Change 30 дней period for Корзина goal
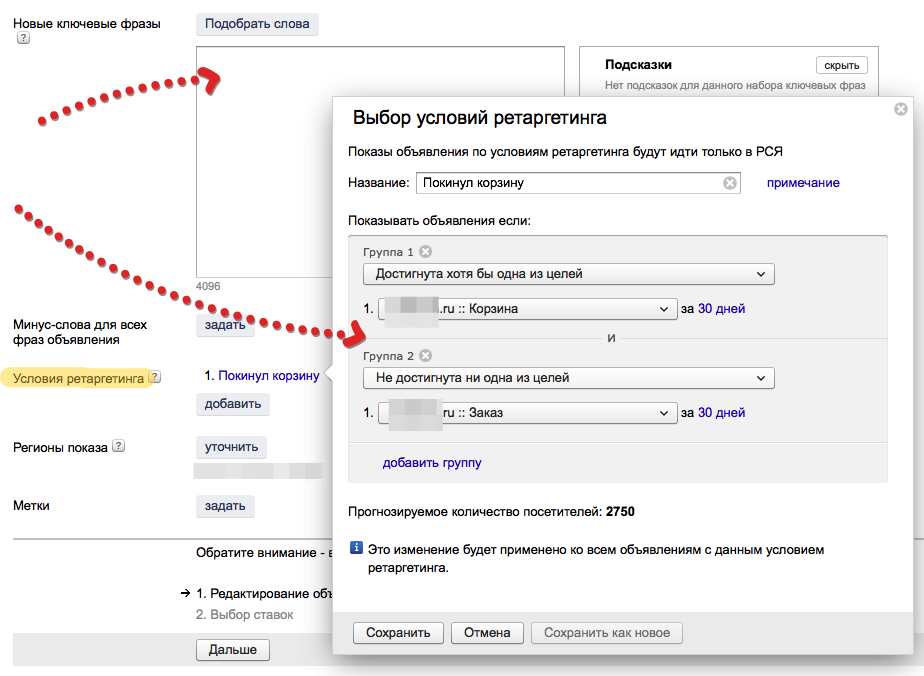The image size is (924, 676). [x=721, y=309]
